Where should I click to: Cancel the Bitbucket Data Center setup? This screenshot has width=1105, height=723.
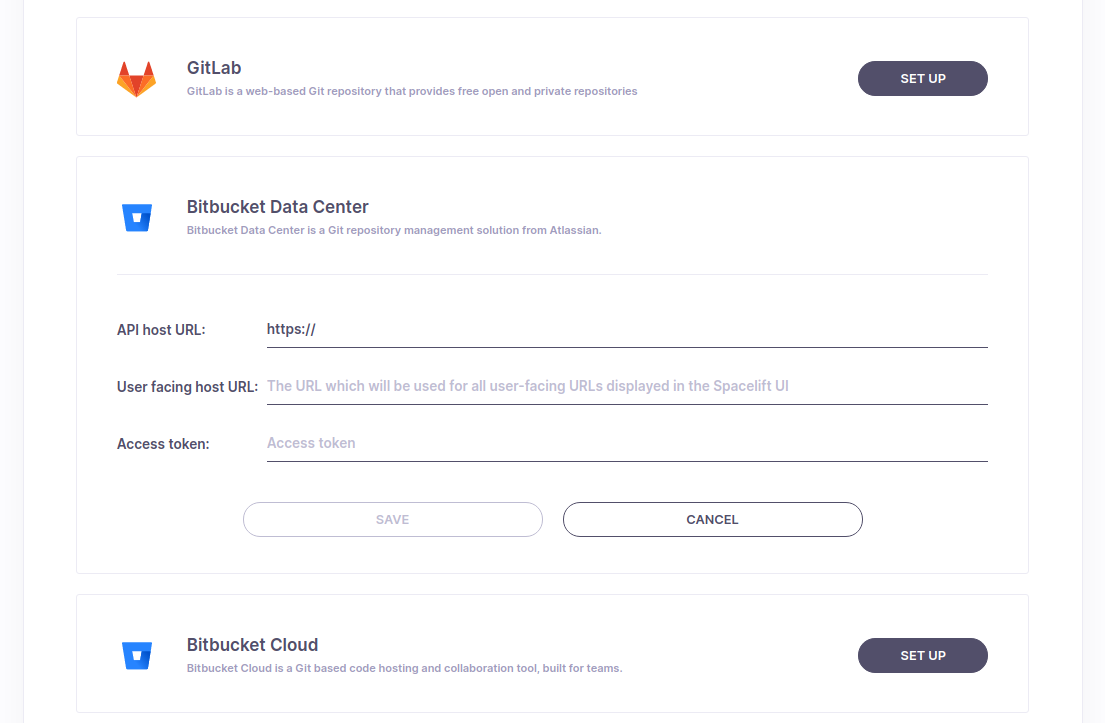[712, 519]
